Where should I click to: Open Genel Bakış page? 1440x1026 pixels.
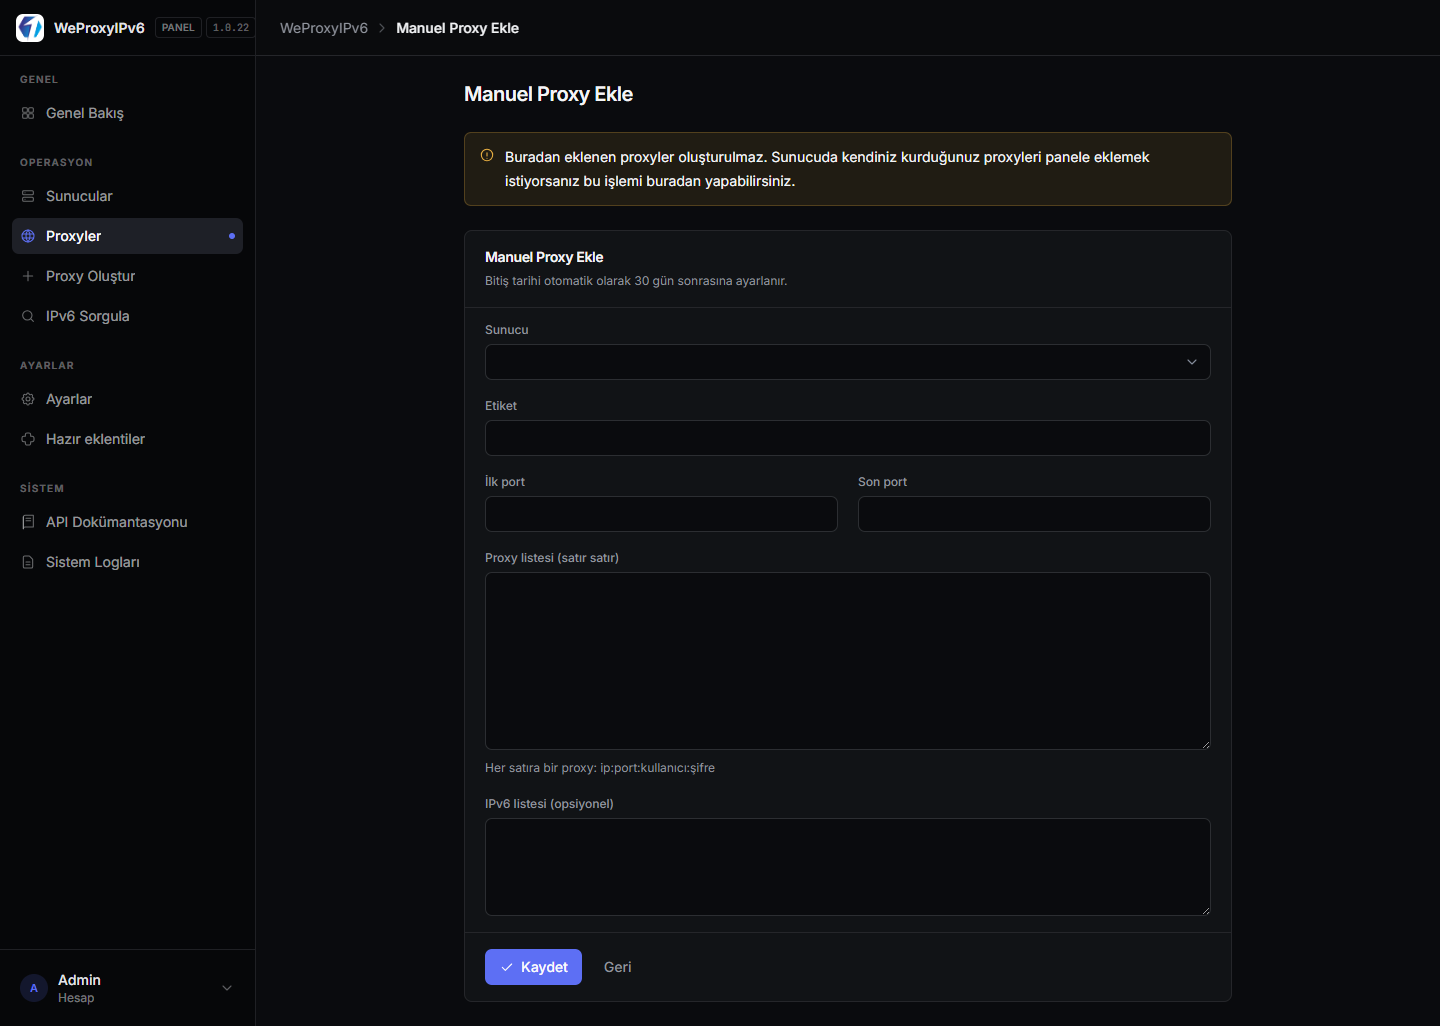pos(127,113)
